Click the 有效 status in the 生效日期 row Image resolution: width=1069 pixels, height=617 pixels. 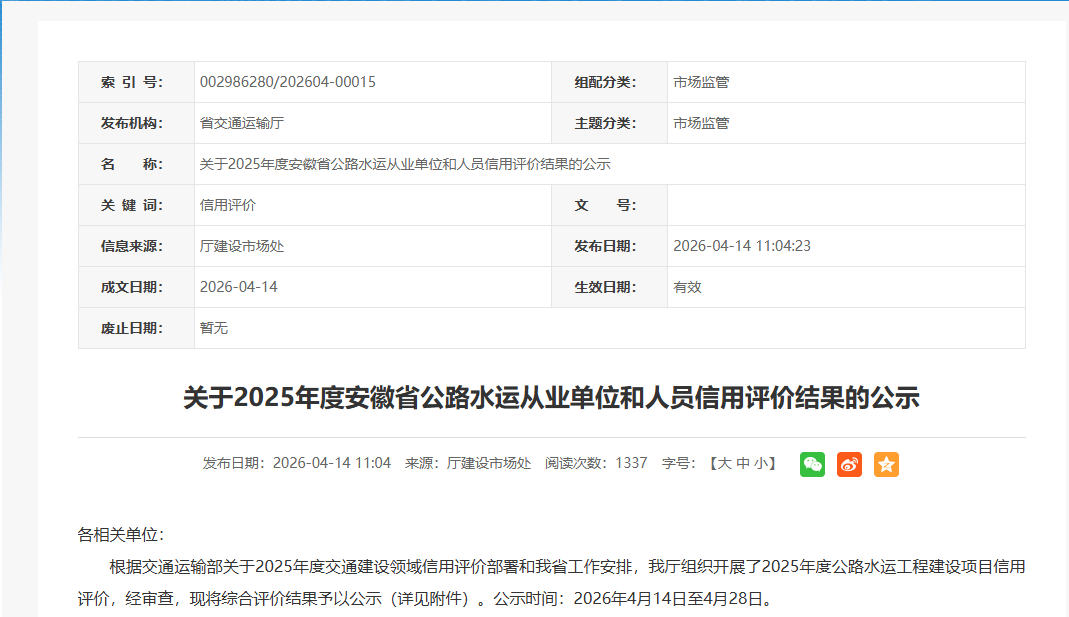(x=687, y=287)
